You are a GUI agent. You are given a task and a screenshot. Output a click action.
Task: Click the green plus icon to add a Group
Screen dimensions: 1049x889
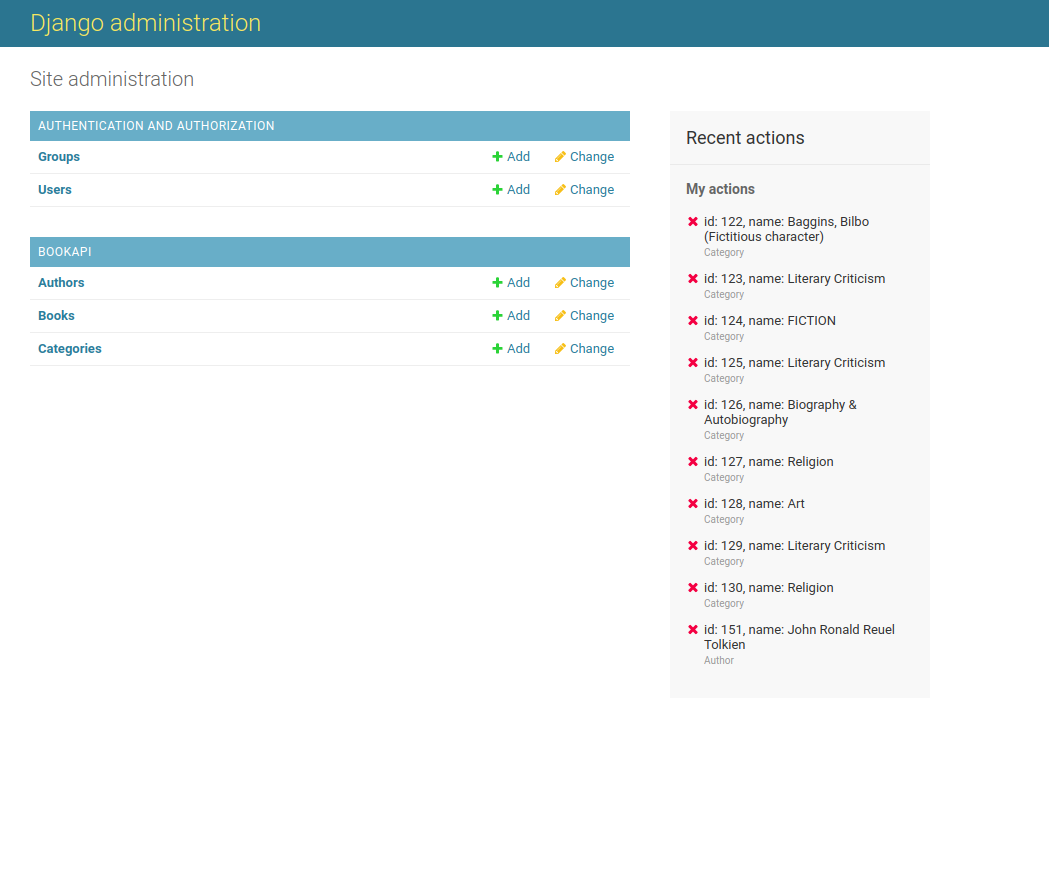(495, 157)
